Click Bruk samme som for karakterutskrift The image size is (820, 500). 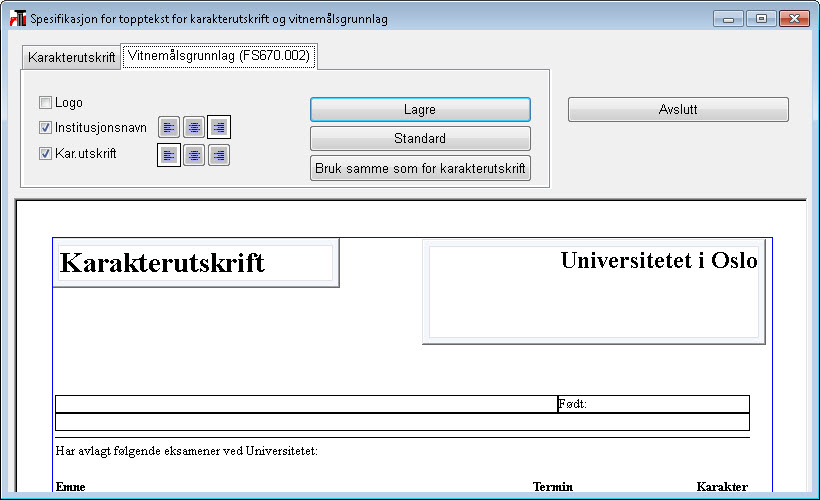[x=420, y=168]
